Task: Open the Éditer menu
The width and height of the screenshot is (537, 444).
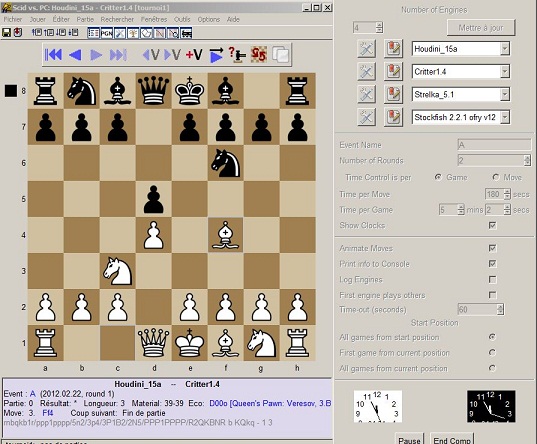Action: click(x=61, y=20)
